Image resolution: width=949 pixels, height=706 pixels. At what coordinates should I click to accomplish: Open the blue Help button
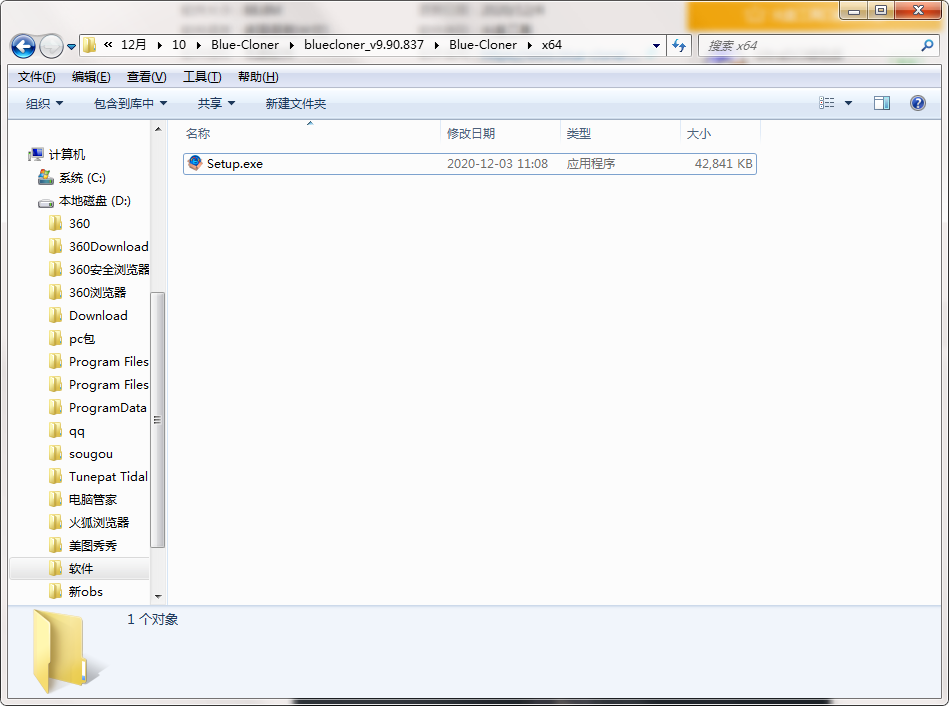point(918,103)
